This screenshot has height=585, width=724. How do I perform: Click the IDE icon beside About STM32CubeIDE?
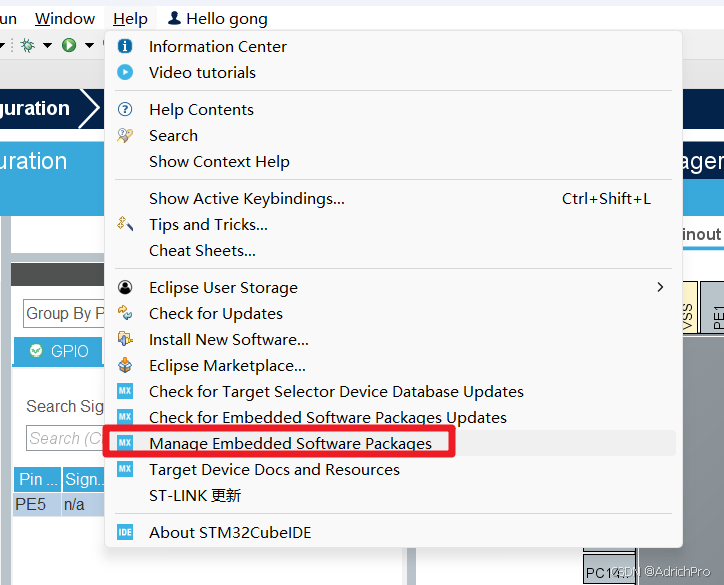(125, 532)
